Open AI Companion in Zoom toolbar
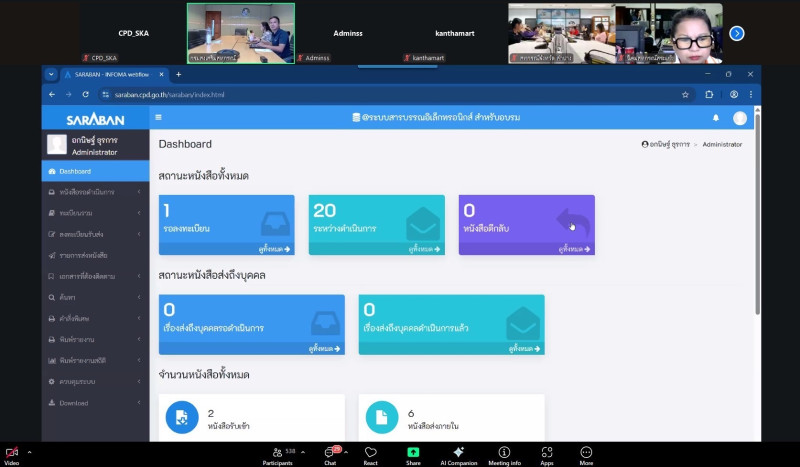The image size is (800, 467). point(458,453)
